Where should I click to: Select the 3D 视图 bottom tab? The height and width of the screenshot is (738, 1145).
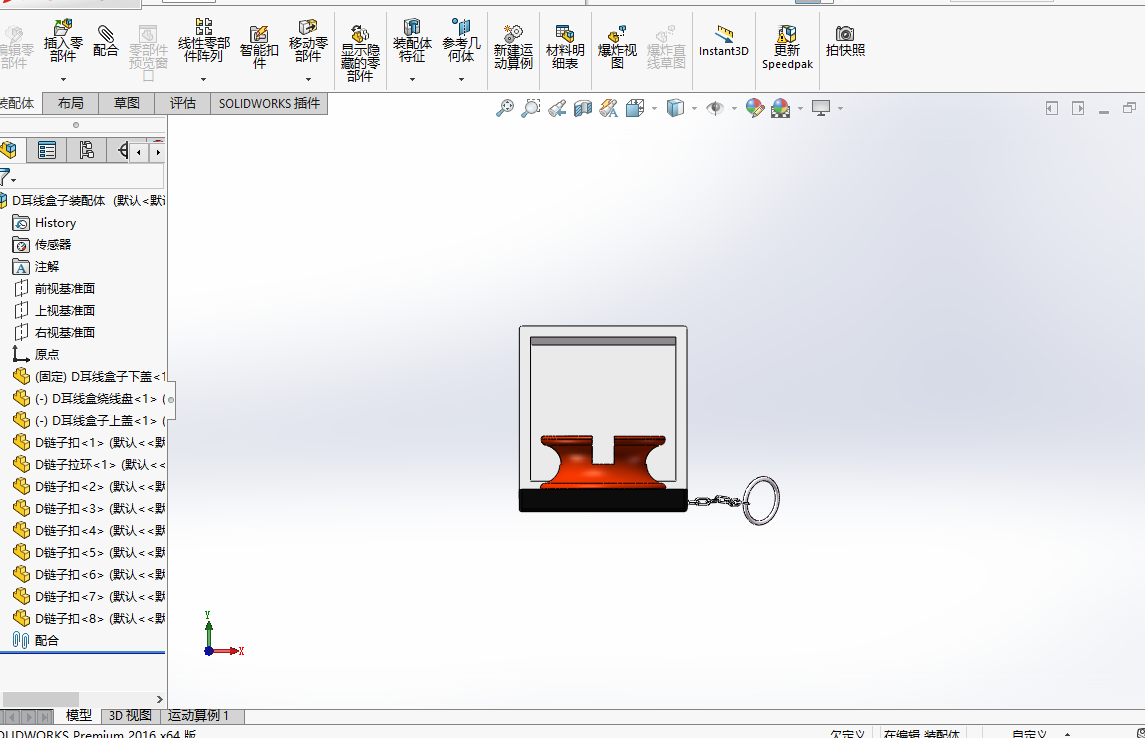coord(130,715)
